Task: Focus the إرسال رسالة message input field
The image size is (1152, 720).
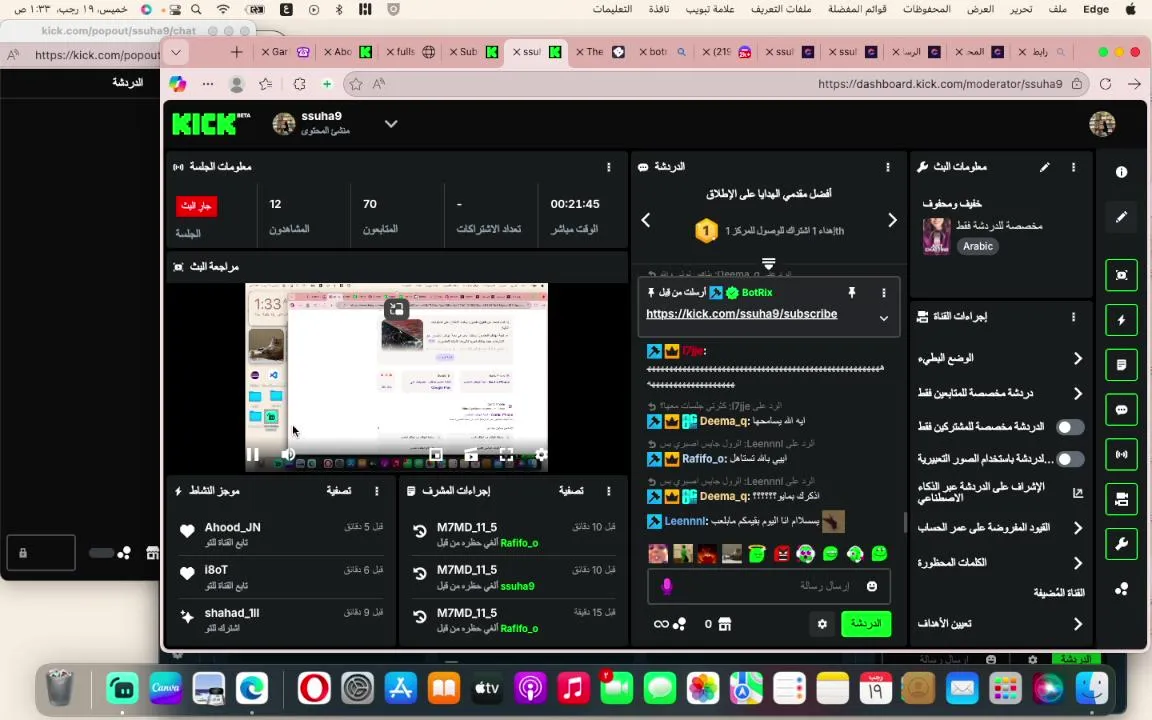Action: tap(768, 586)
